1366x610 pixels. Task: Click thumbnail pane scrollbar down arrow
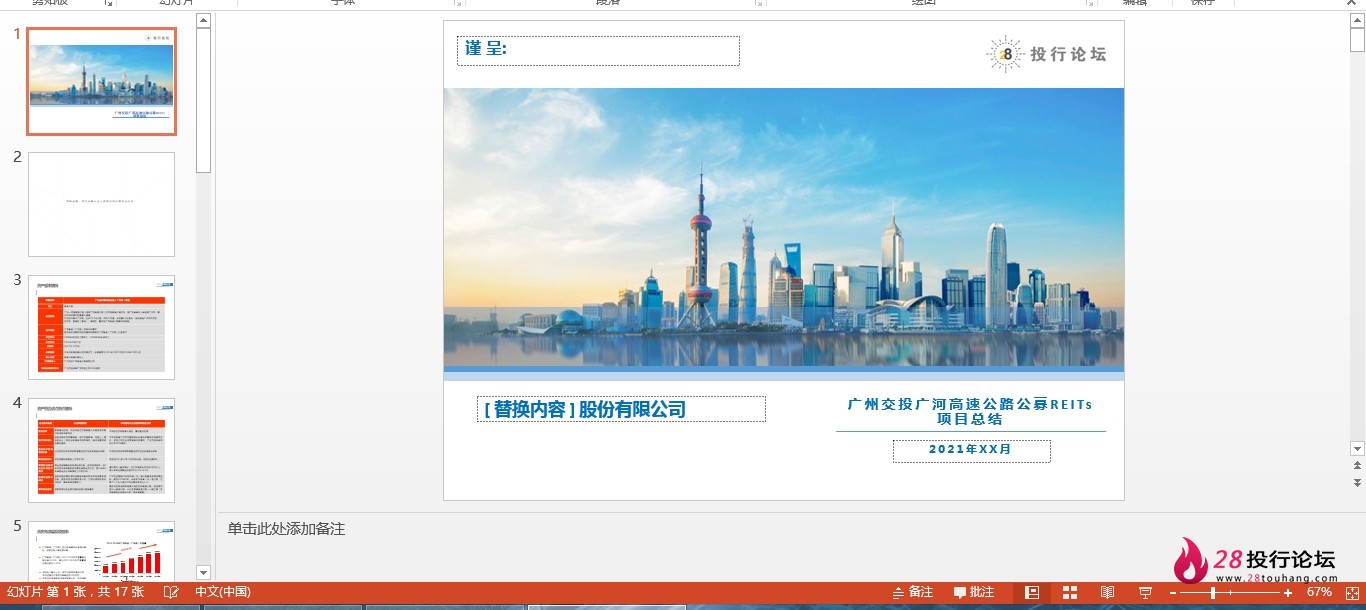[204, 573]
